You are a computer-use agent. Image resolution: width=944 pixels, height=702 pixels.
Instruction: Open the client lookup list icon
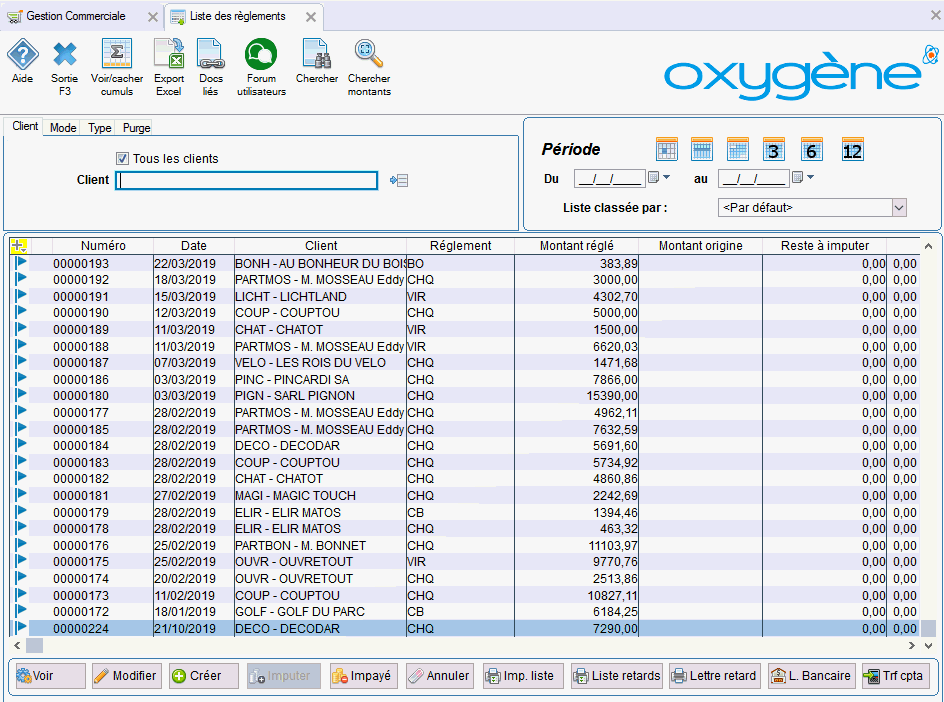point(399,180)
